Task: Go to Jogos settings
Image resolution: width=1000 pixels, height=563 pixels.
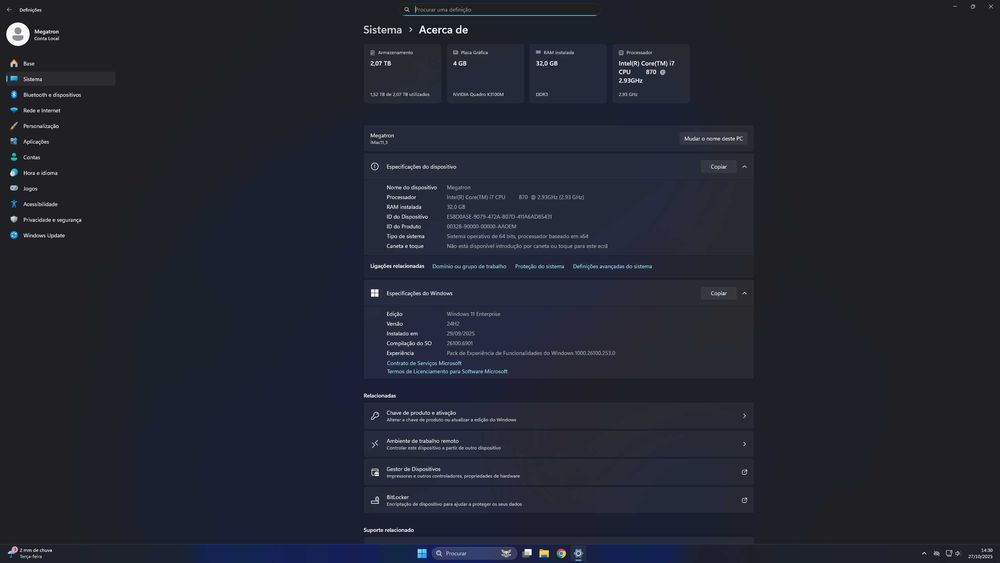Action: point(60,189)
